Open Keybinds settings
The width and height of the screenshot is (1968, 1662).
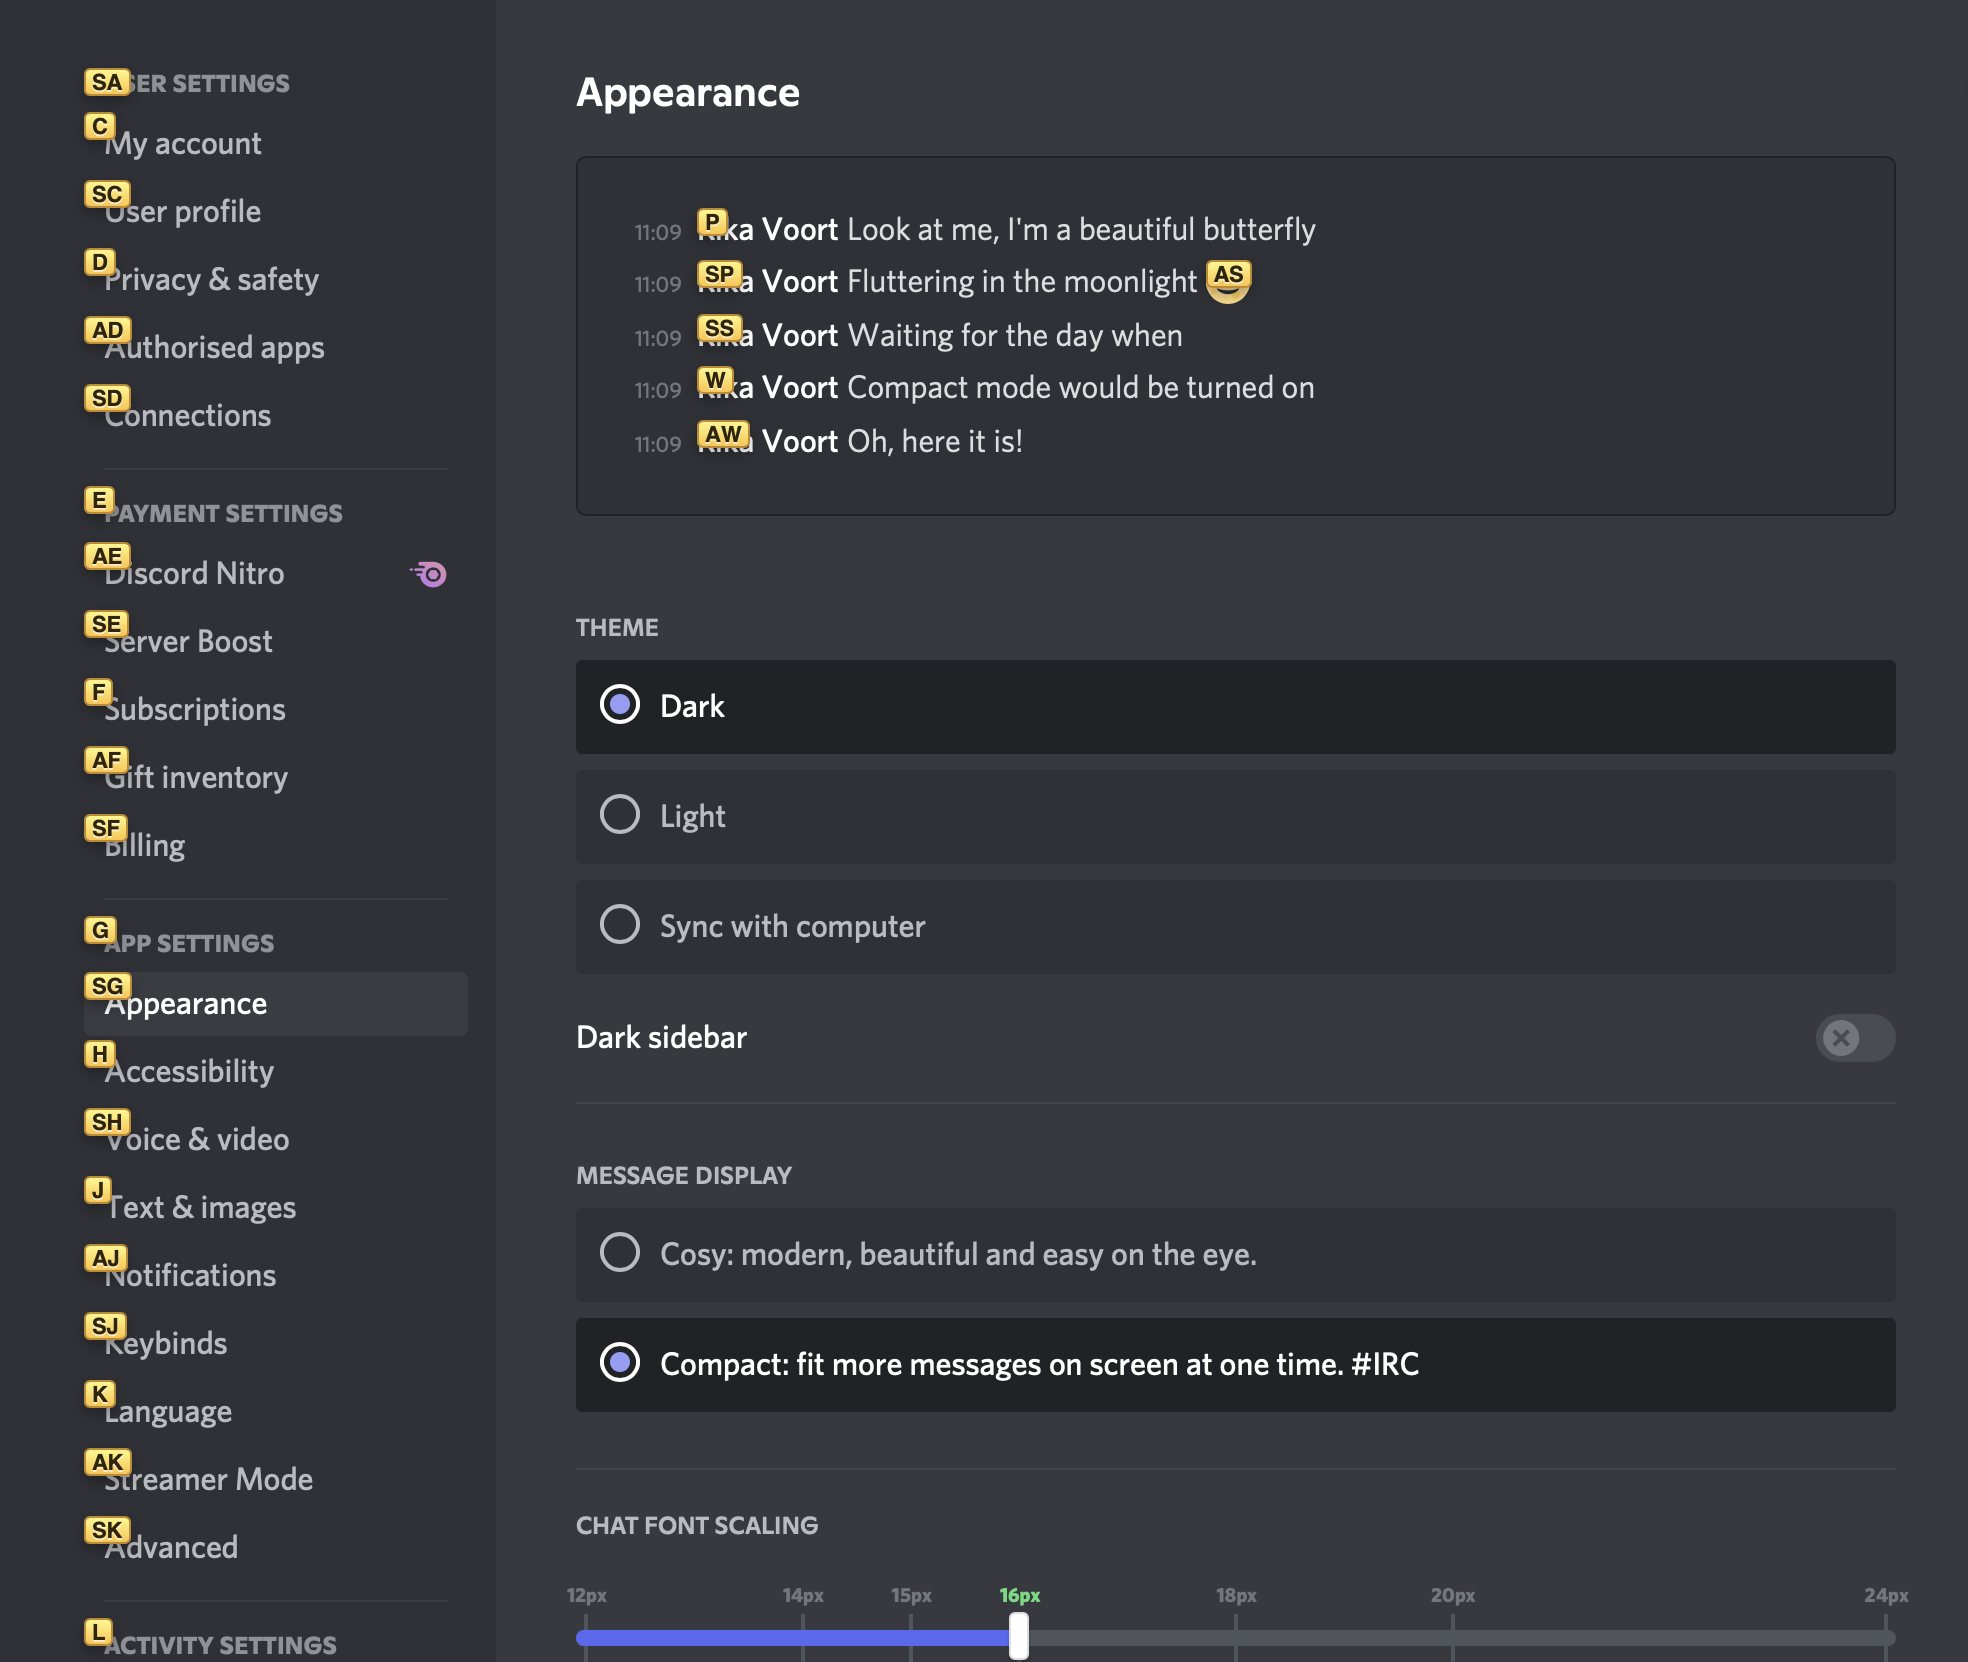tap(166, 1344)
